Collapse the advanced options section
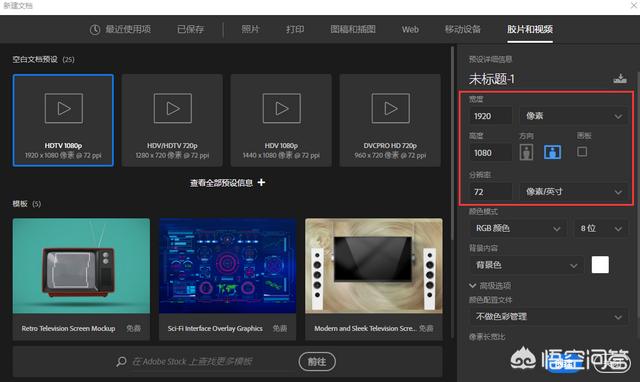This screenshot has width=640, height=382. click(472, 285)
